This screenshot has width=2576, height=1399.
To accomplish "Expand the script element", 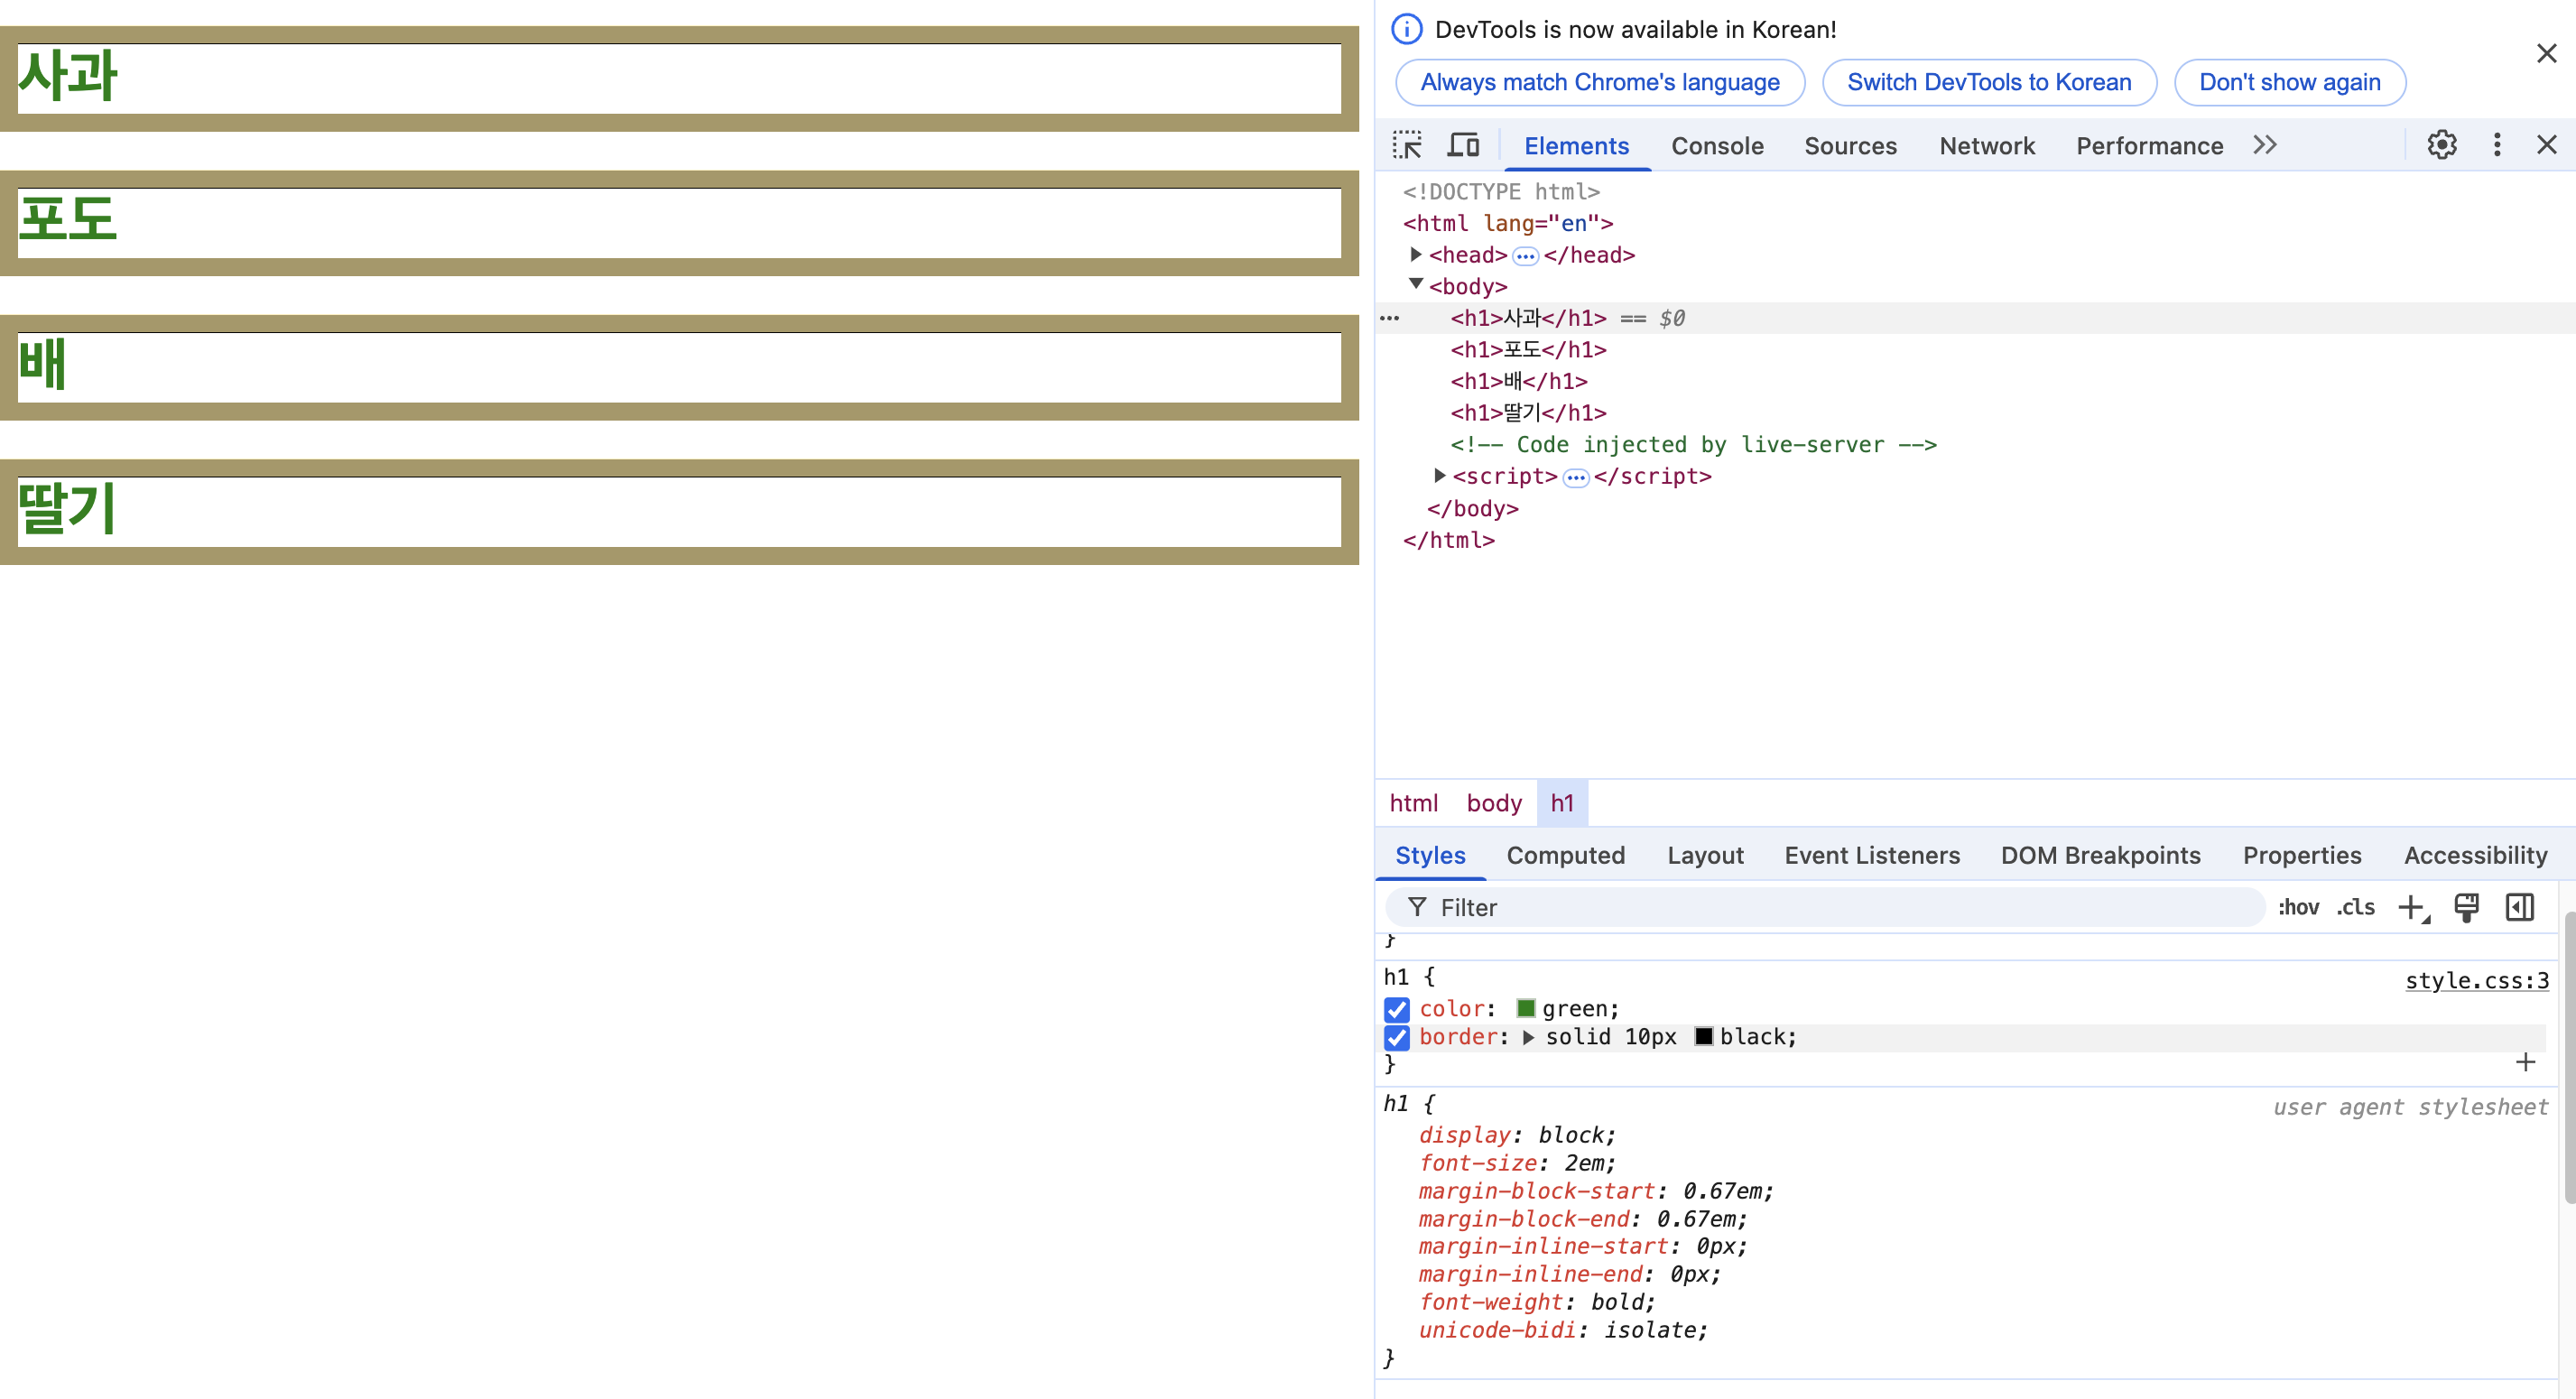I will [x=1438, y=476].
